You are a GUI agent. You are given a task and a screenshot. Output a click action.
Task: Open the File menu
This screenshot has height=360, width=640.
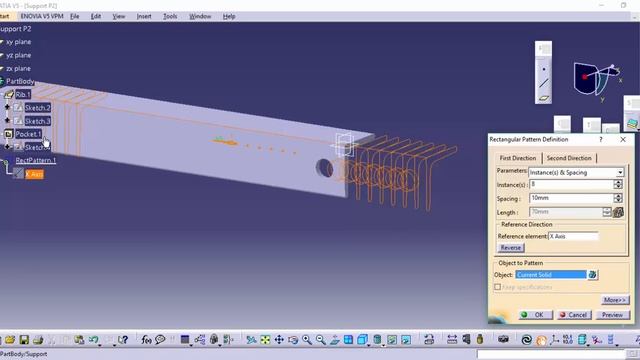[75, 16]
